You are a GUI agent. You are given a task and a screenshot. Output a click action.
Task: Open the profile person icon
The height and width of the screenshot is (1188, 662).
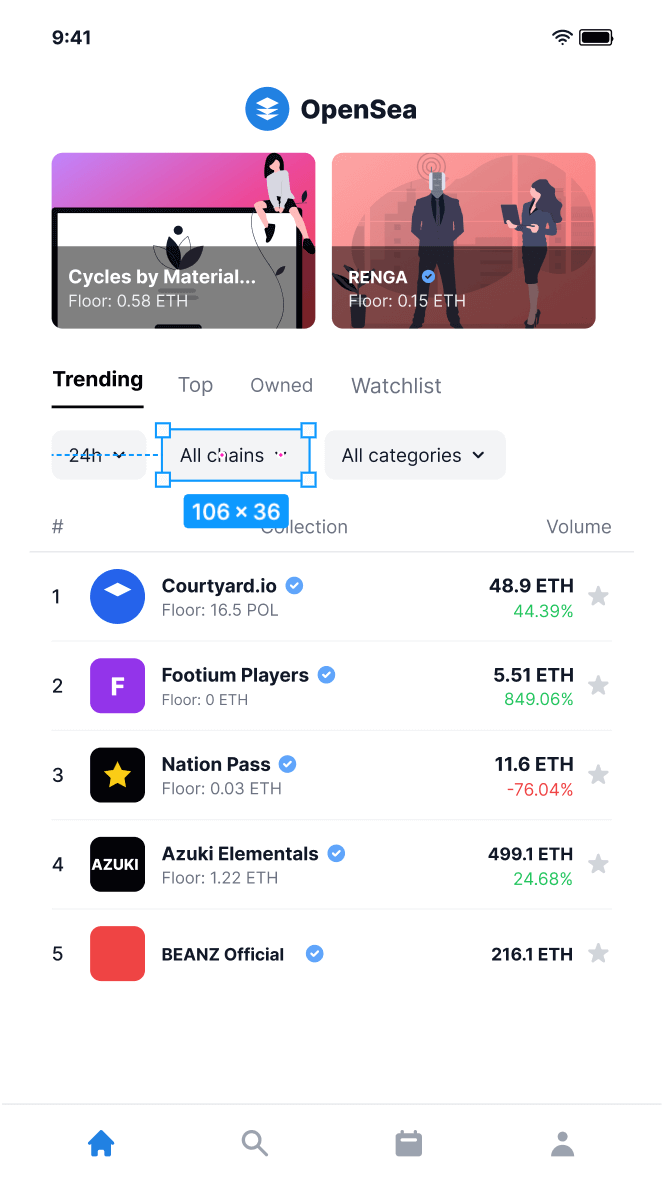[x=562, y=1143]
